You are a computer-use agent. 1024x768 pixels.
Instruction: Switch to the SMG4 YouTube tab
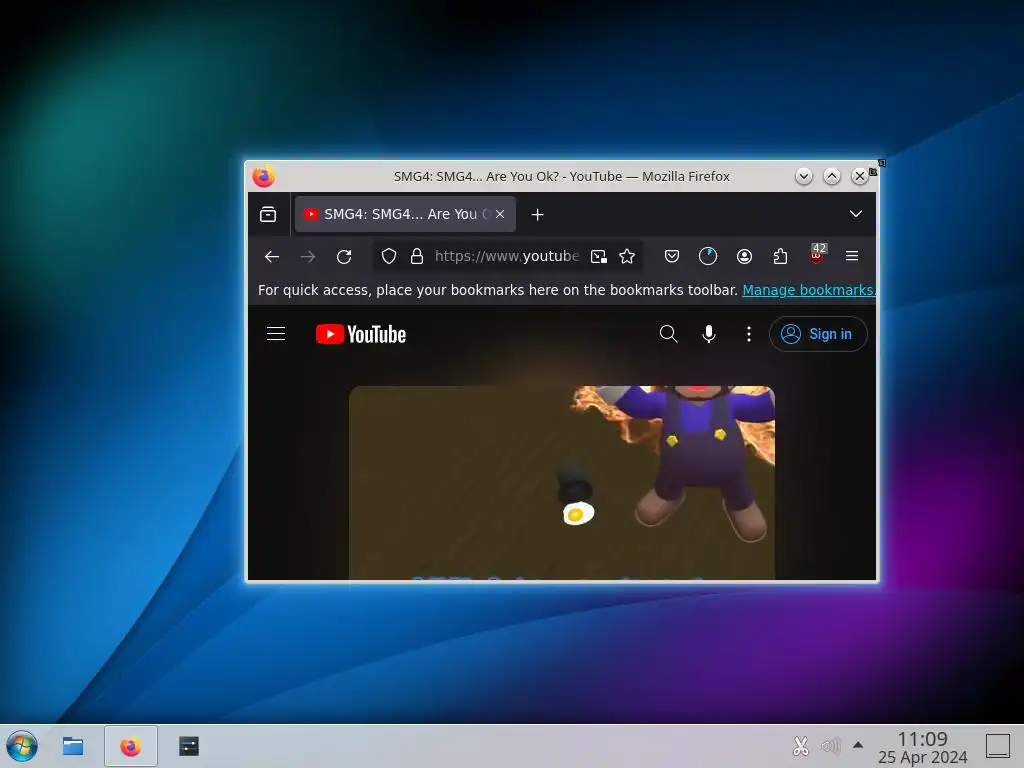pyautogui.click(x=405, y=214)
